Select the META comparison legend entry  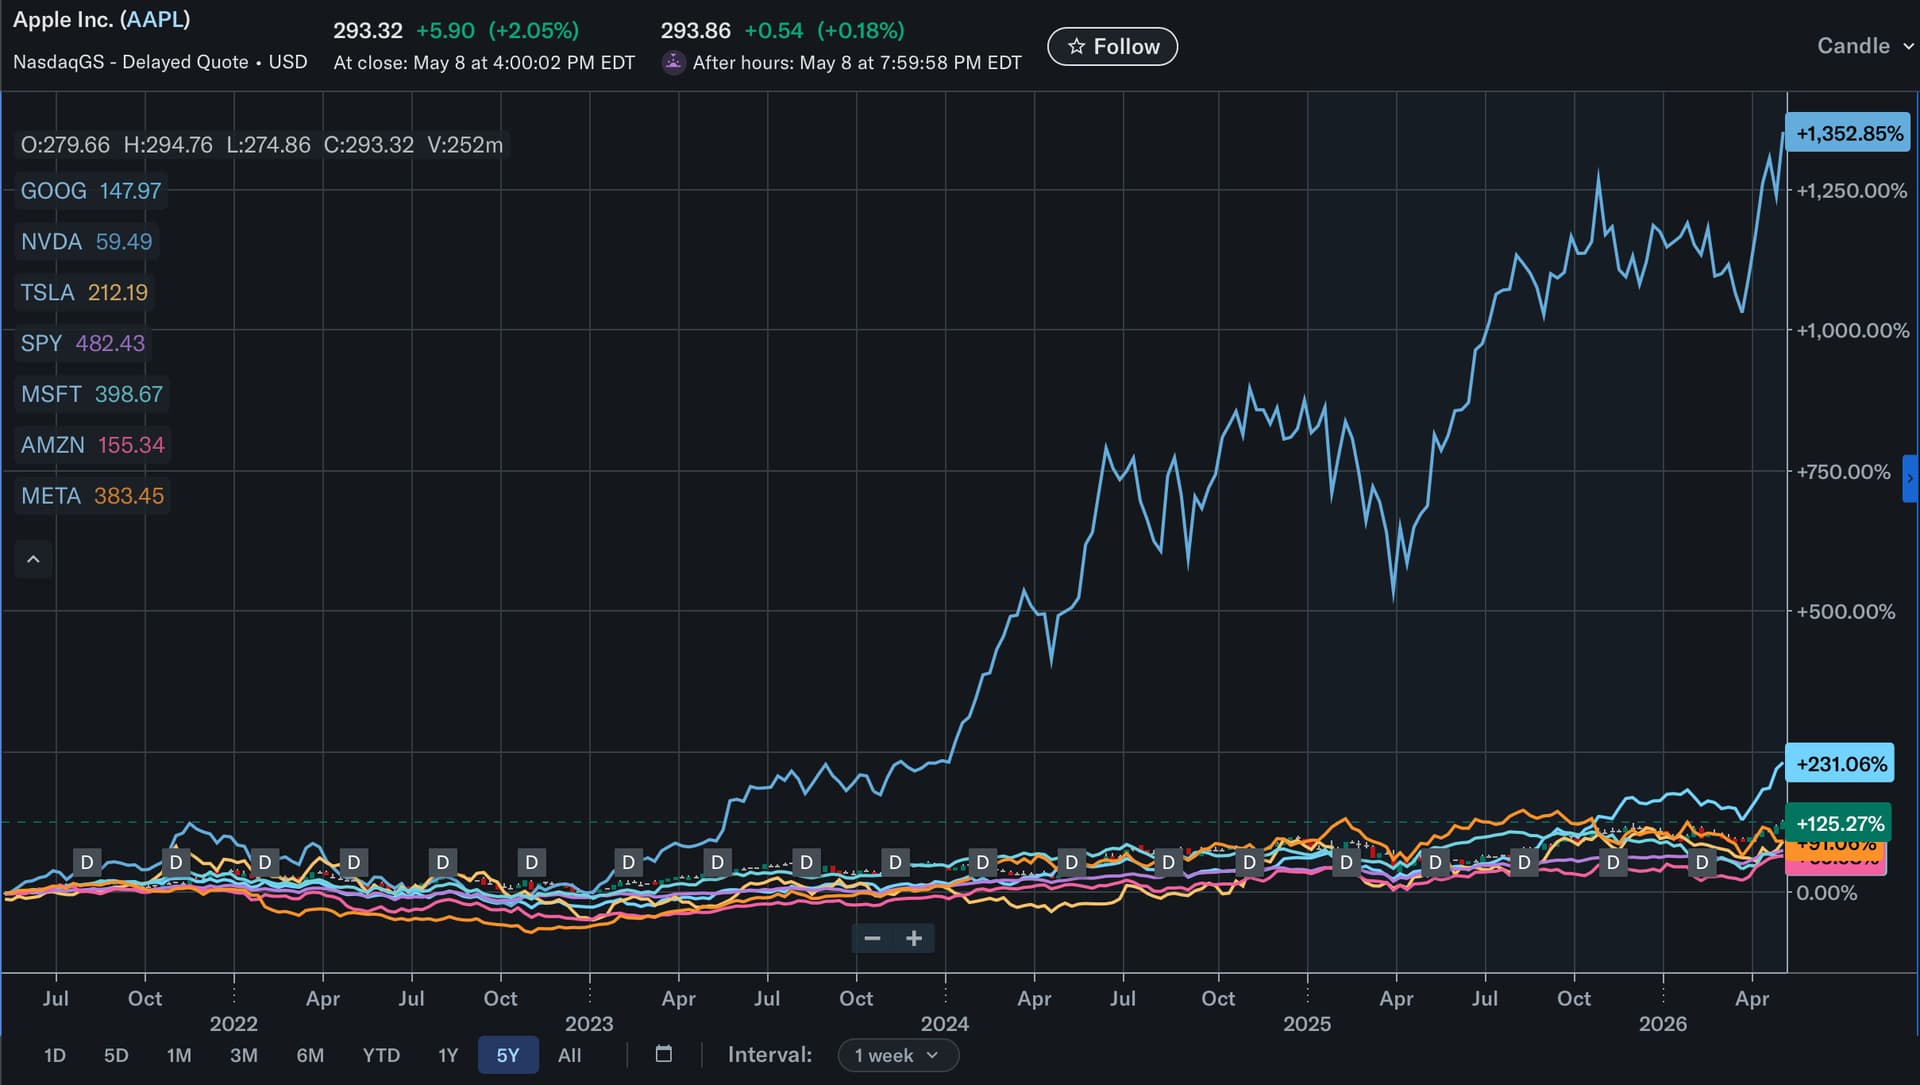pos(93,497)
